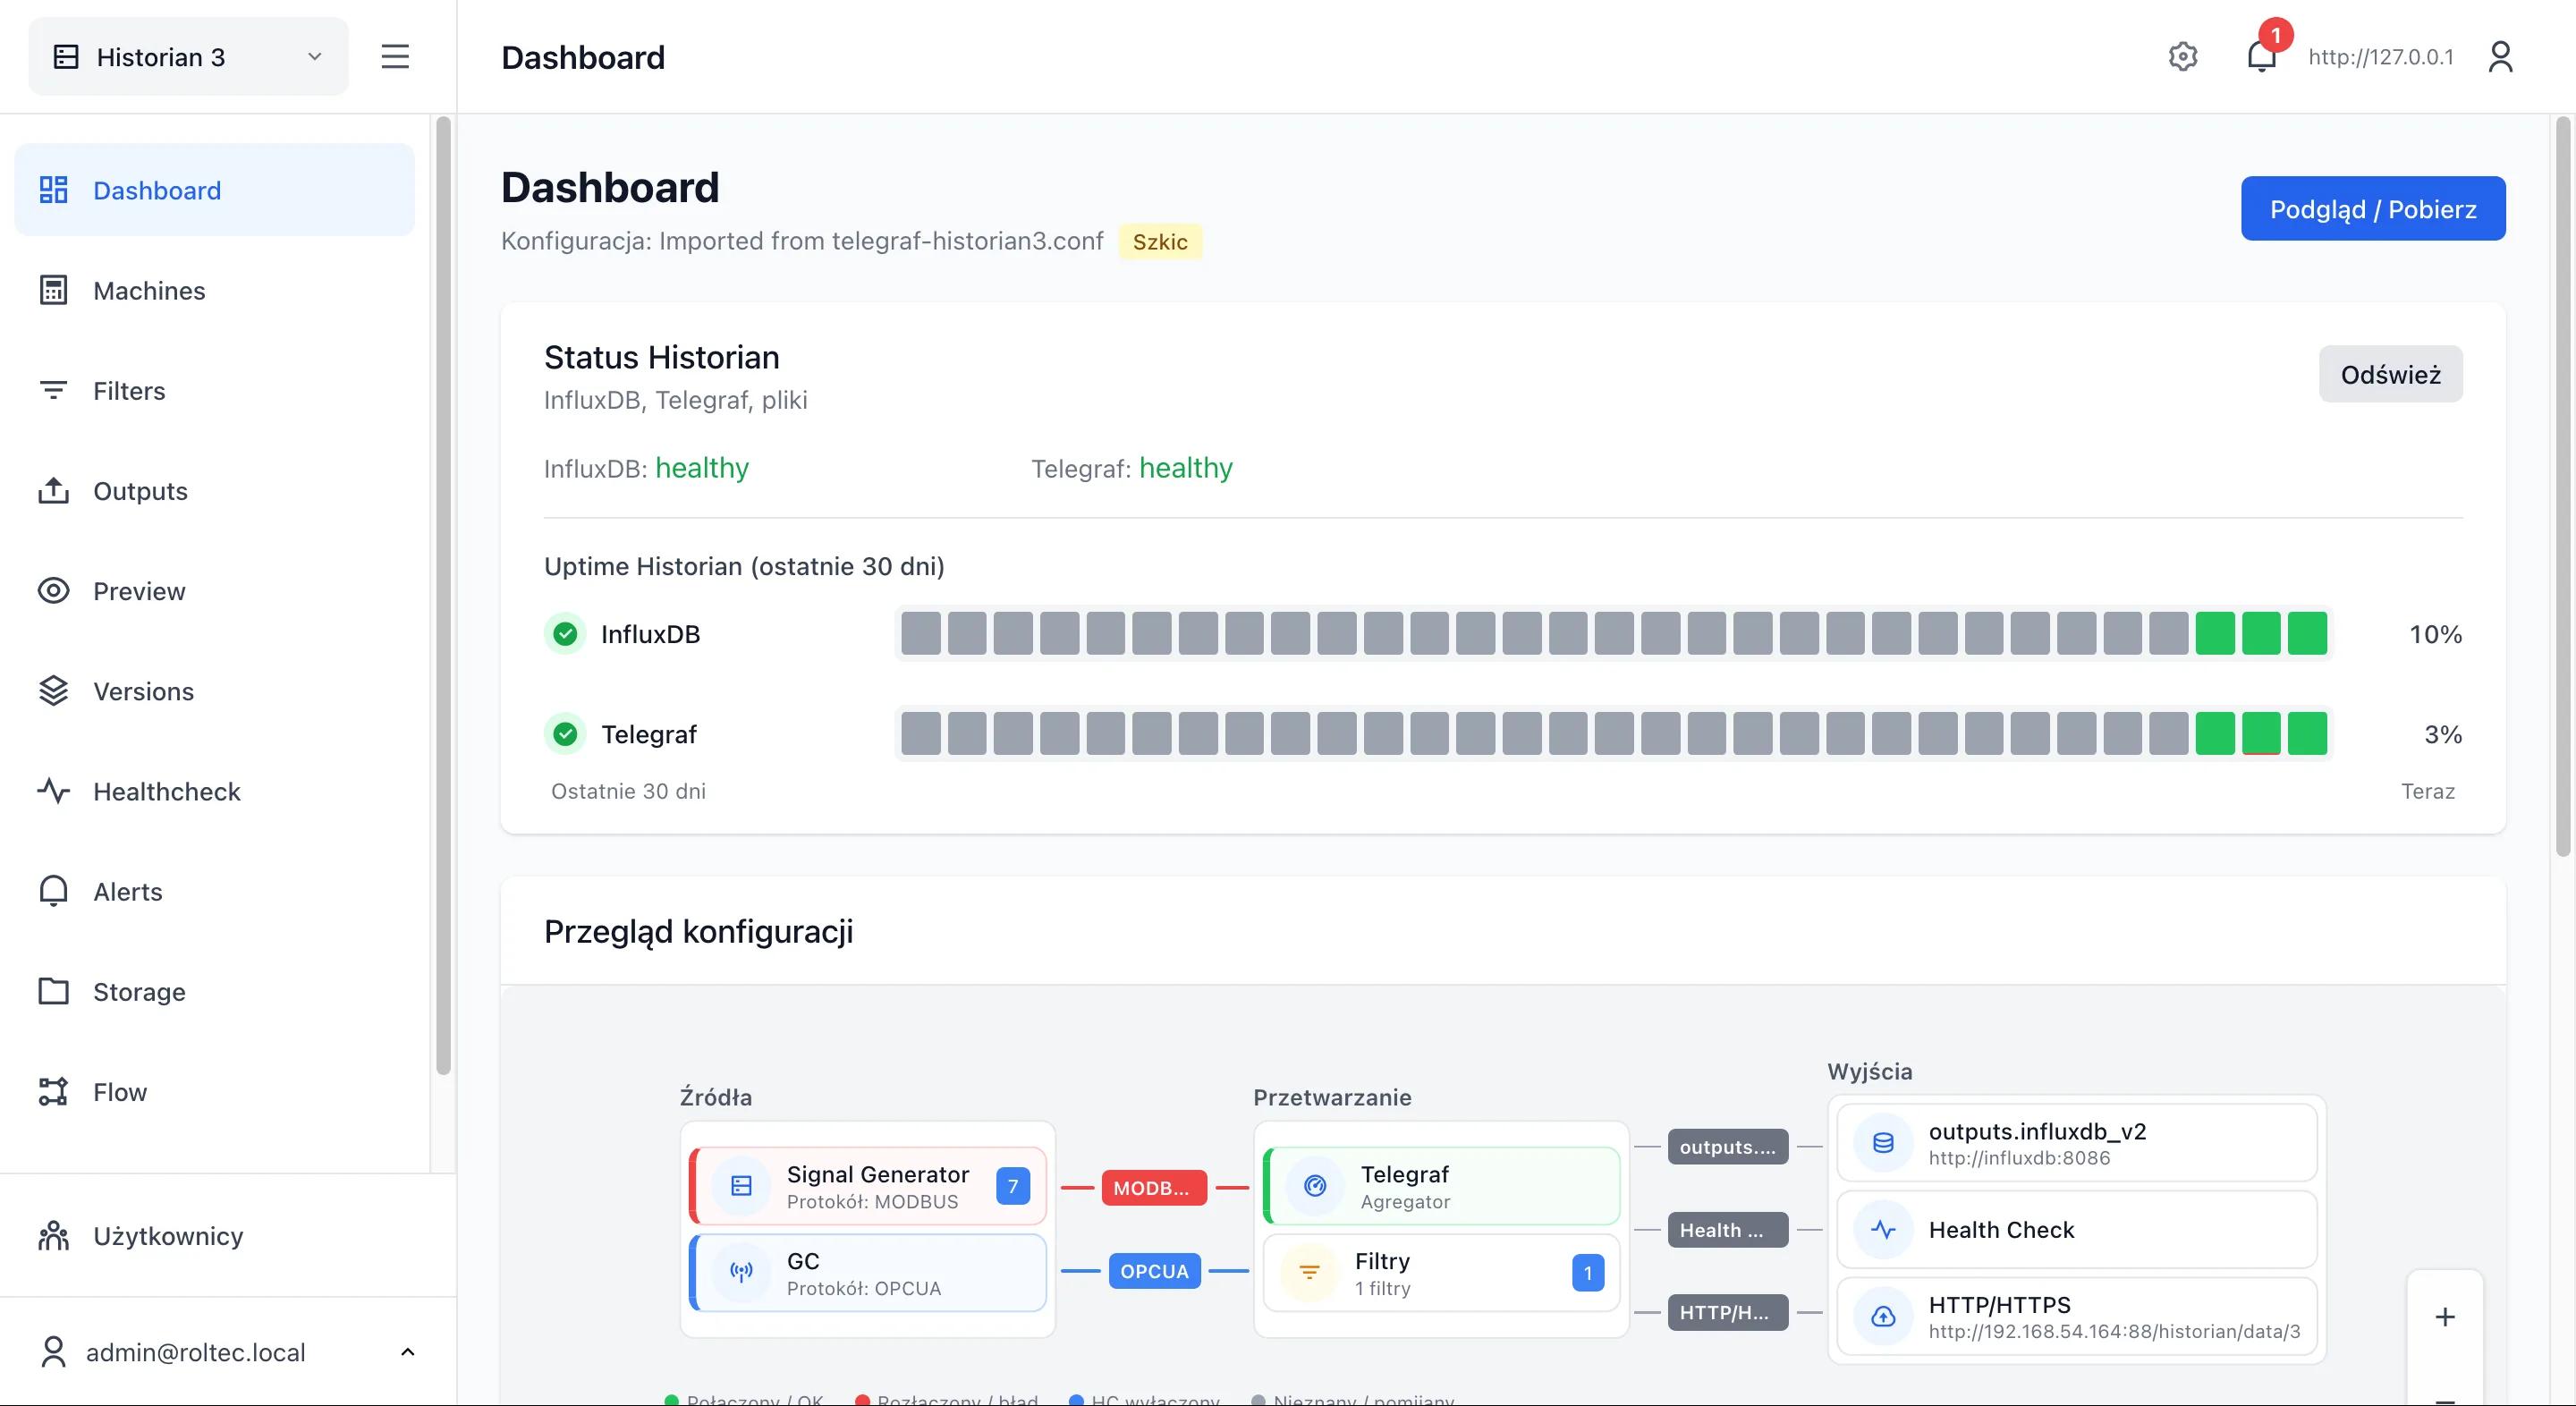2576x1406 pixels.
Task: Click the Signal Generator icon
Action: [741, 1186]
